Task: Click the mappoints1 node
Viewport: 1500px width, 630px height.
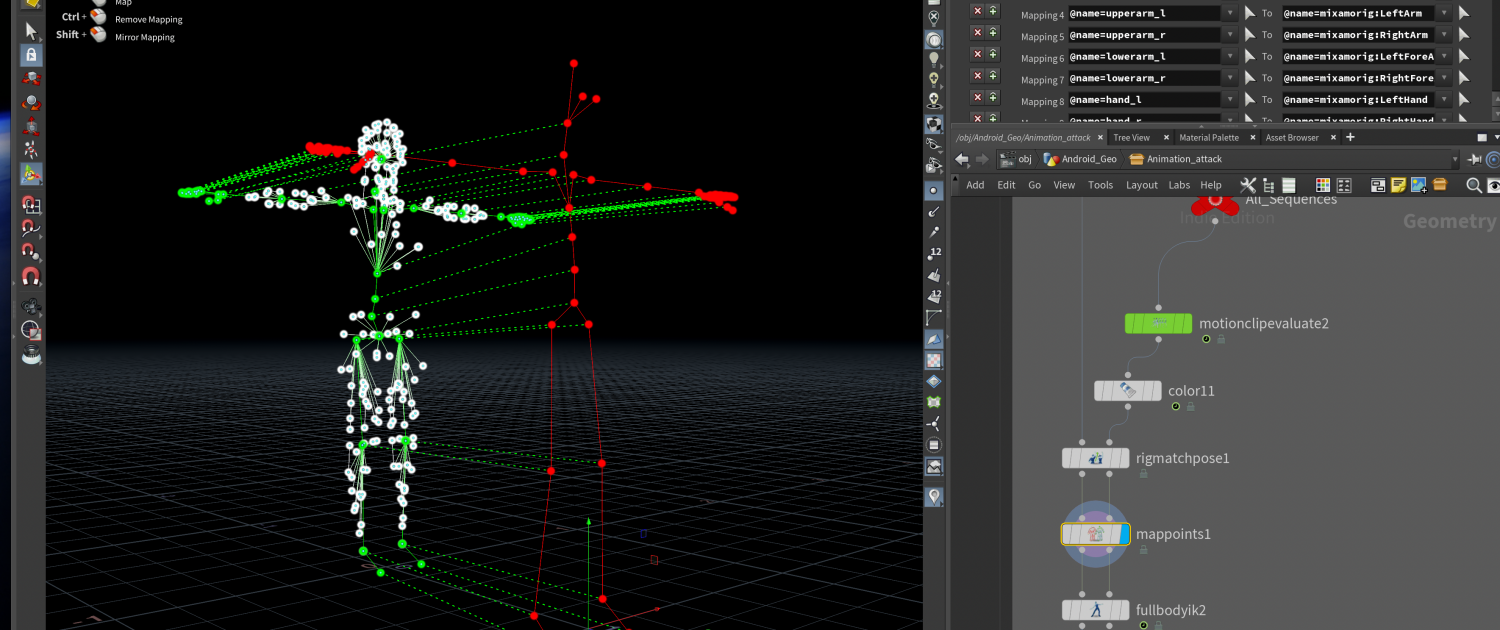Action: click(x=1095, y=534)
